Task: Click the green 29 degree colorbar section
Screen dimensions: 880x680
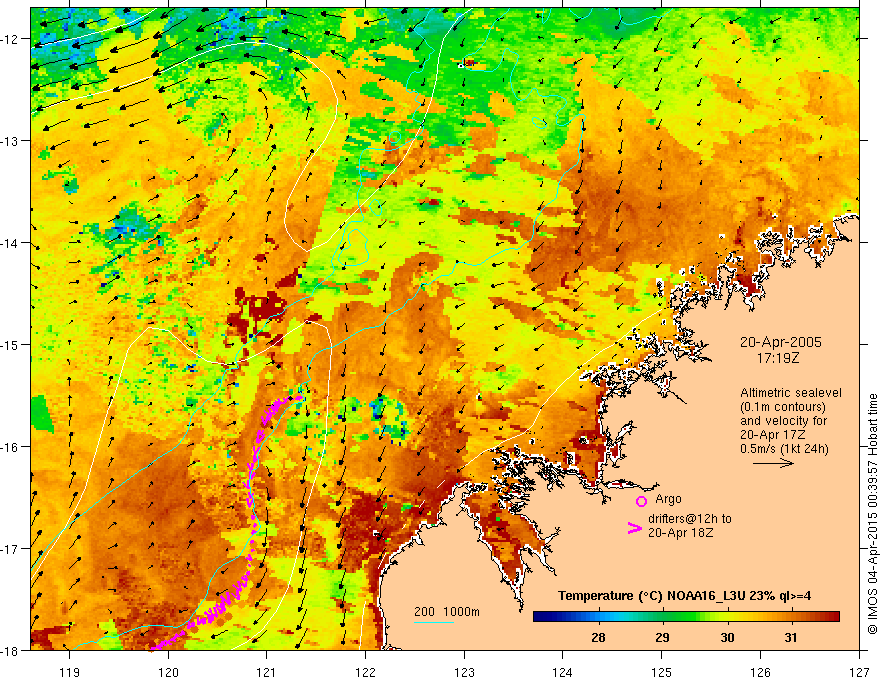Action: coord(663,616)
